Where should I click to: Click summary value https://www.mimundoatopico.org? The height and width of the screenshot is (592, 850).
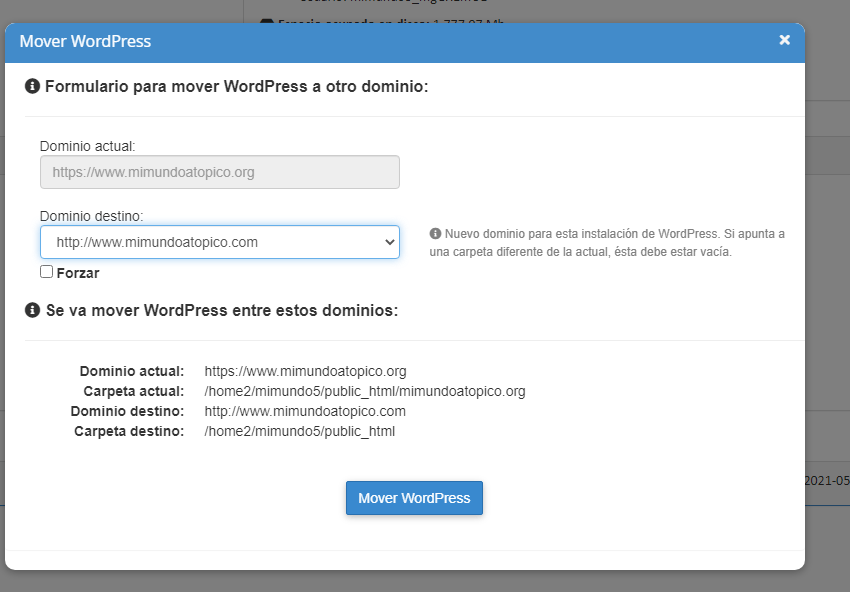(305, 371)
